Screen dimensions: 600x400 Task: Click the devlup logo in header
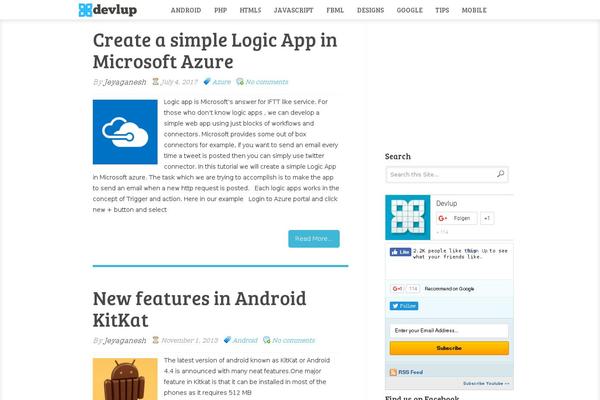pos(108,10)
